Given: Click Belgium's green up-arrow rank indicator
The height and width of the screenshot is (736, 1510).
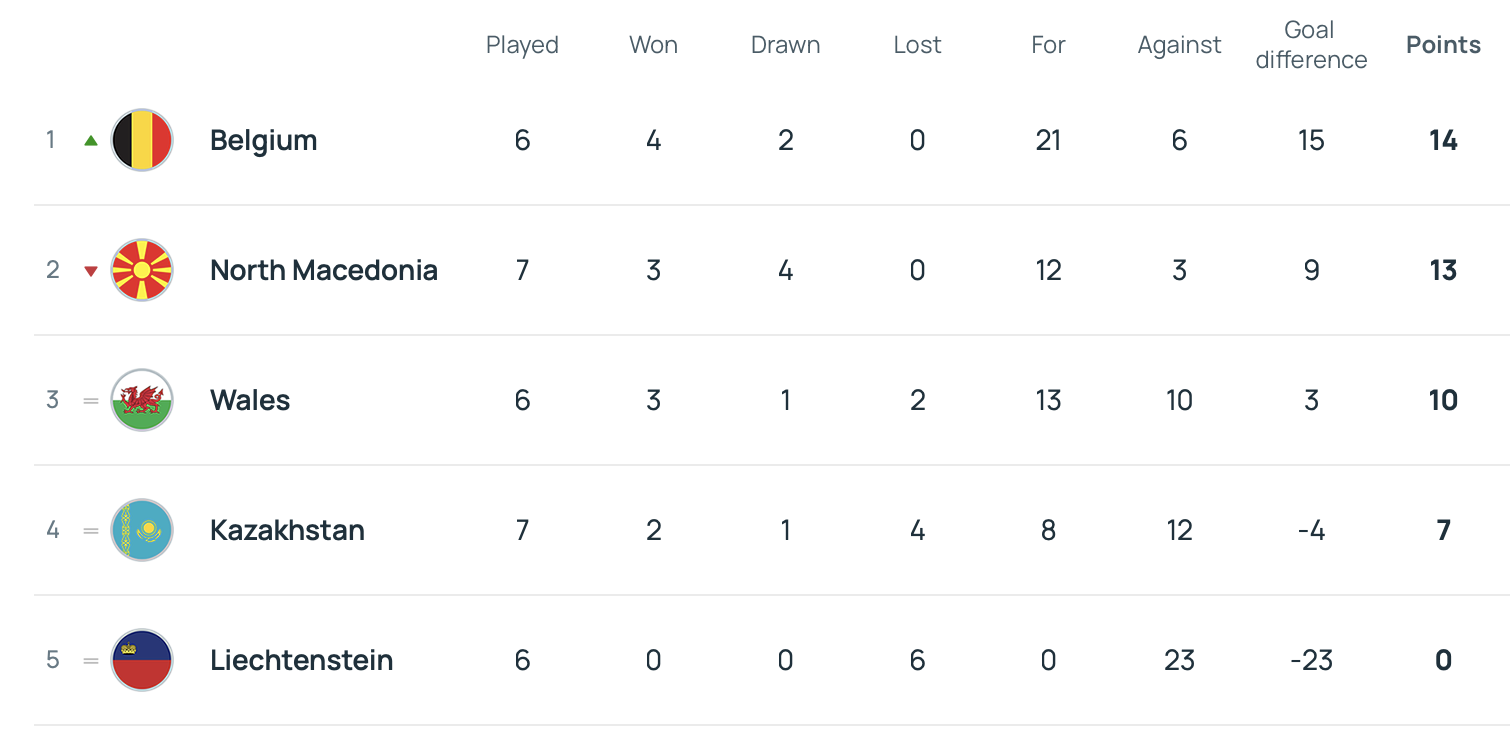Looking at the screenshot, I should coord(91,141).
